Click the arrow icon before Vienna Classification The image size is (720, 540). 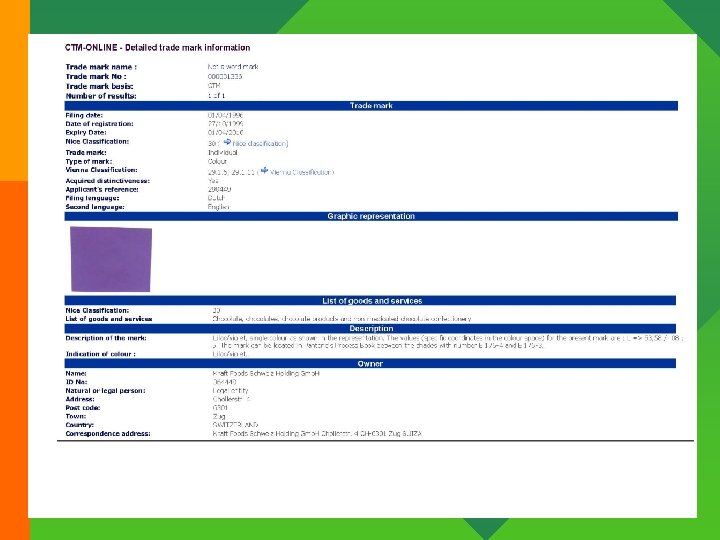click(x=264, y=171)
